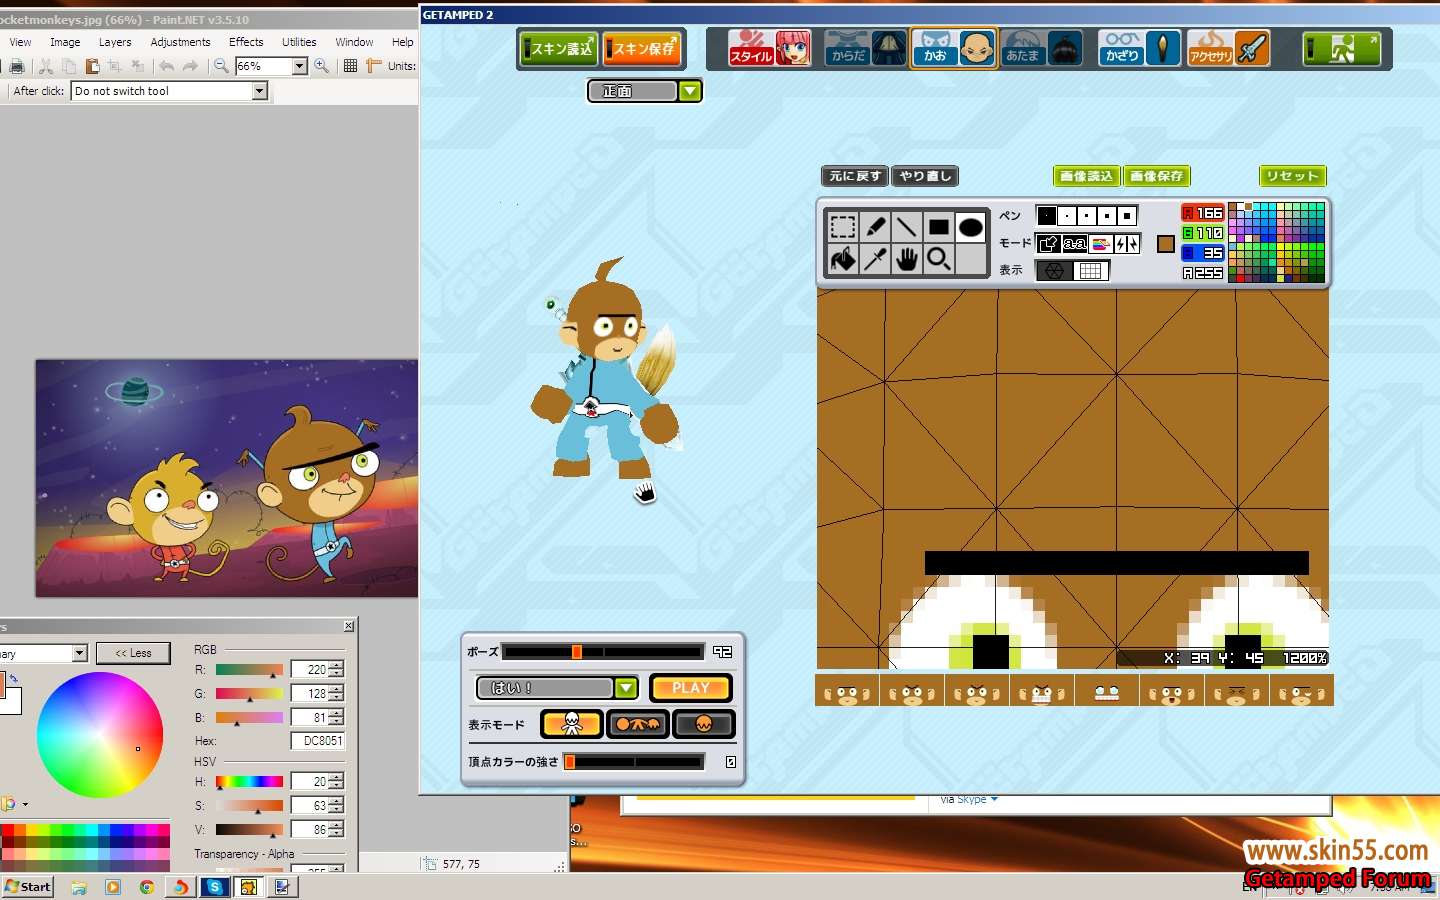Image resolution: width=1440 pixels, height=900 pixels.
Task: Select the smallest pen size option
Action: 1046,215
